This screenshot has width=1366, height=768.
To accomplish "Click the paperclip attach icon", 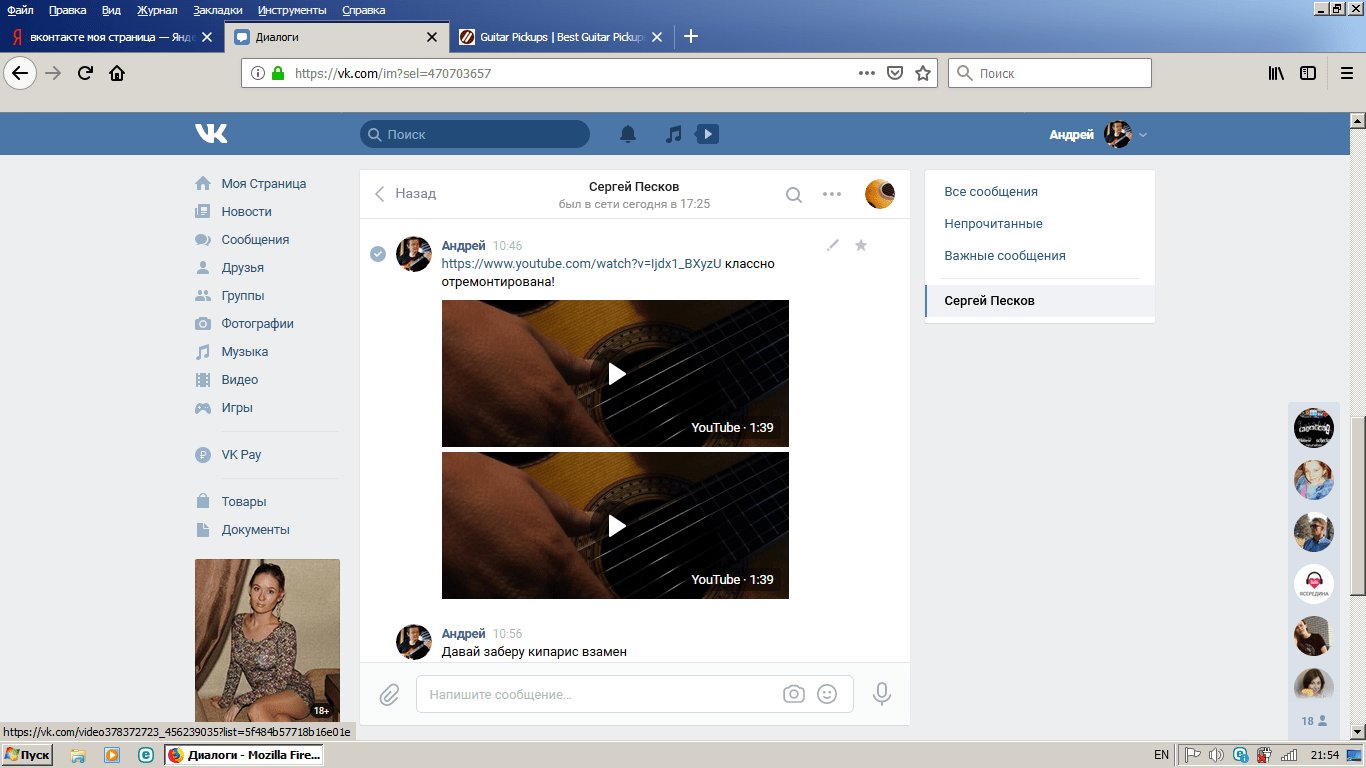I will (x=390, y=694).
